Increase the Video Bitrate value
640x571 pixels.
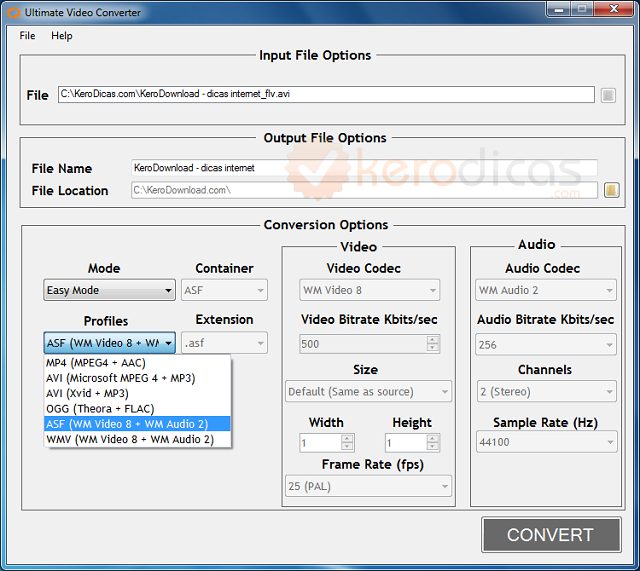click(x=433, y=340)
